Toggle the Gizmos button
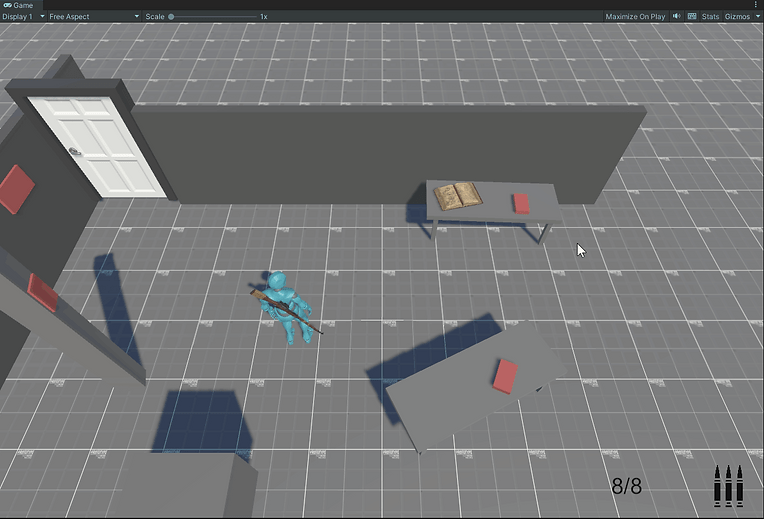The height and width of the screenshot is (519, 764). point(737,17)
